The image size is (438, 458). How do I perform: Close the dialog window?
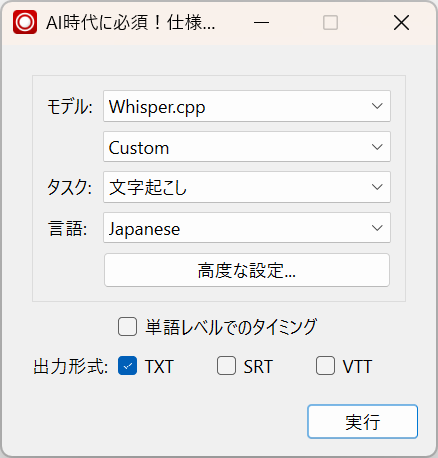pyautogui.click(x=401, y=23)
